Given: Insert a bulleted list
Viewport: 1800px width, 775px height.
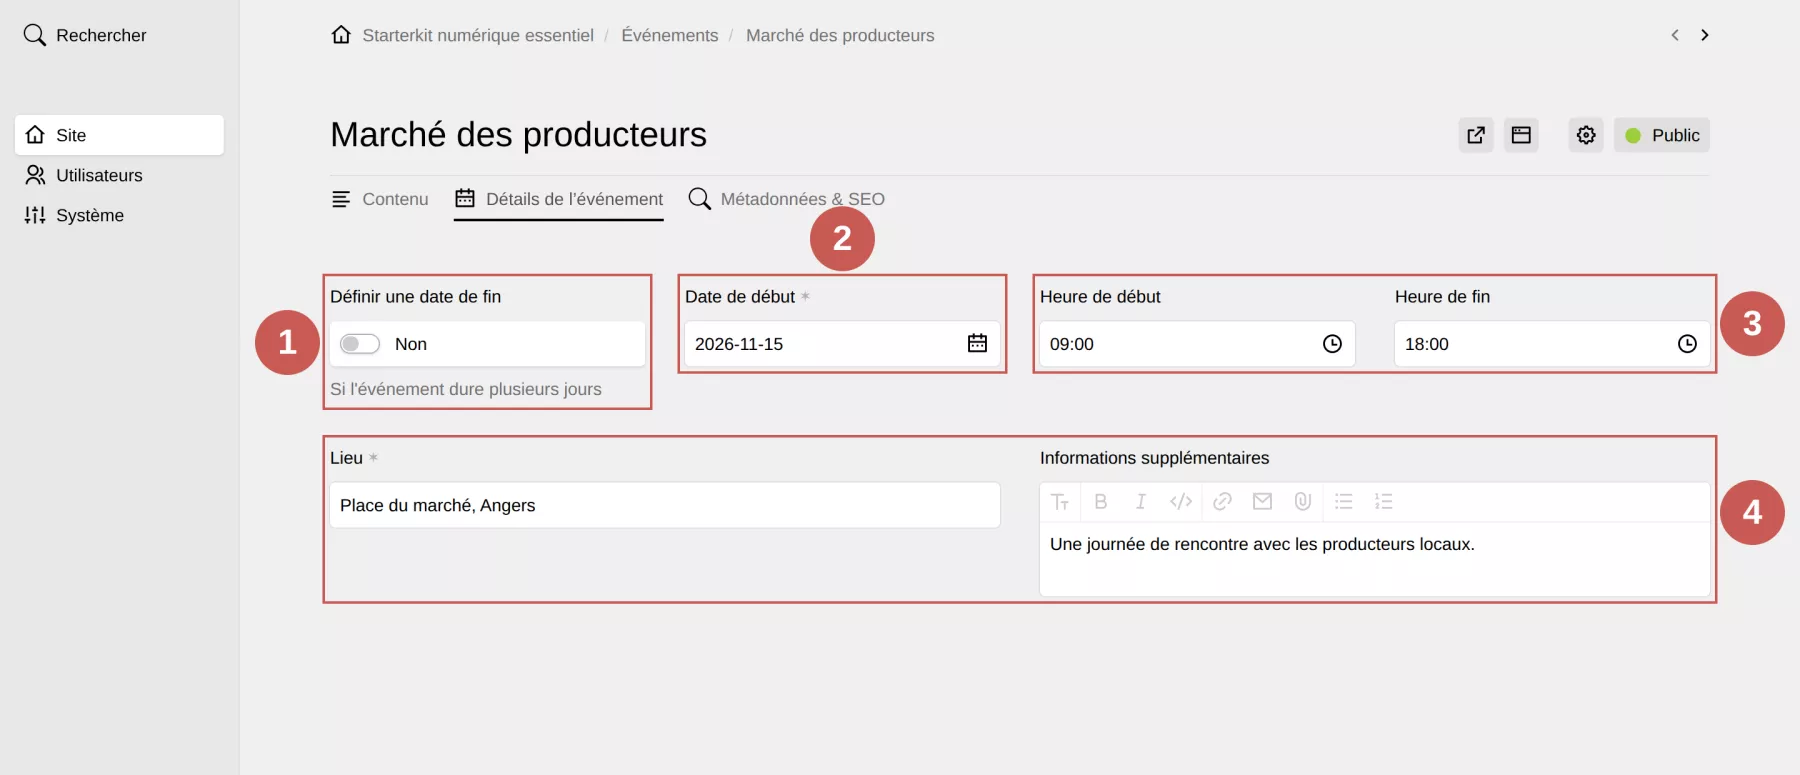Looking at the screenshot, I should (1344, 502).
